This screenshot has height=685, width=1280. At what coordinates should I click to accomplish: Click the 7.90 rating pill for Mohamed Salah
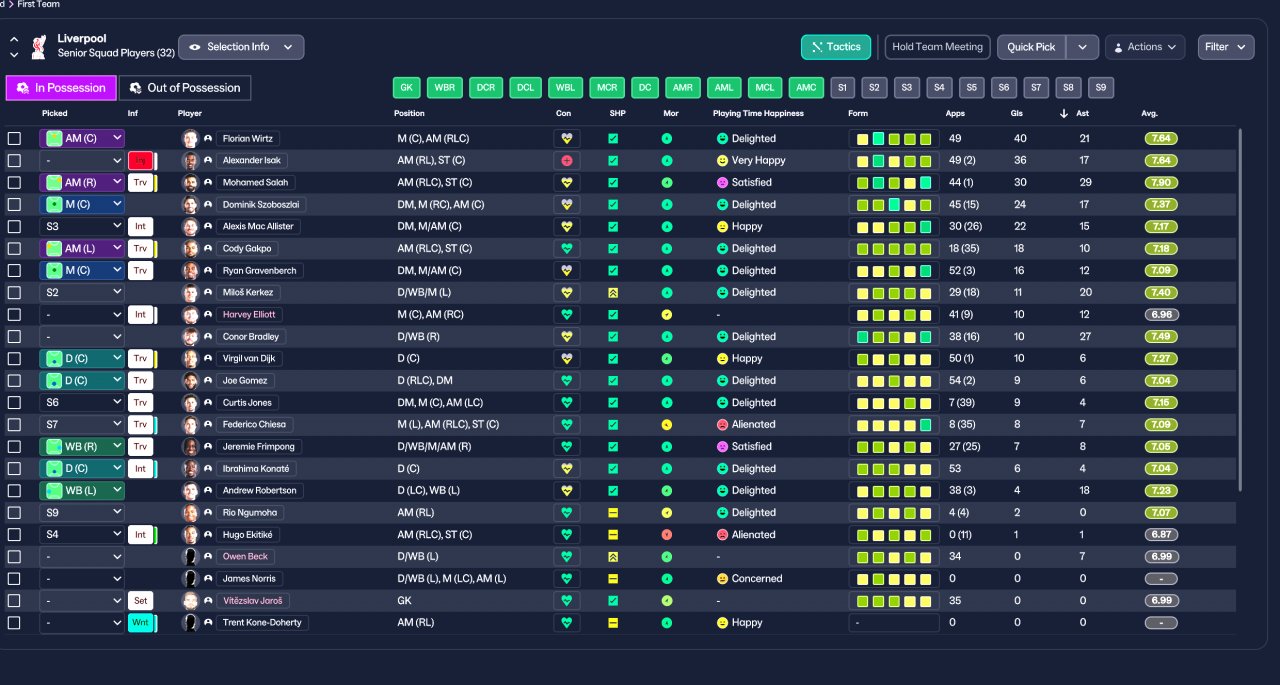(1161, 182)
